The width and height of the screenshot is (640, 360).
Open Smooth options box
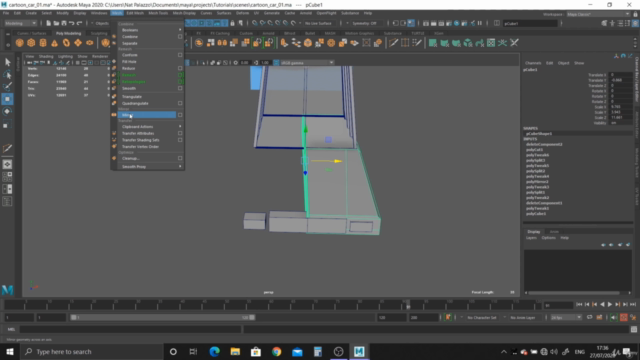pos(180,88)
